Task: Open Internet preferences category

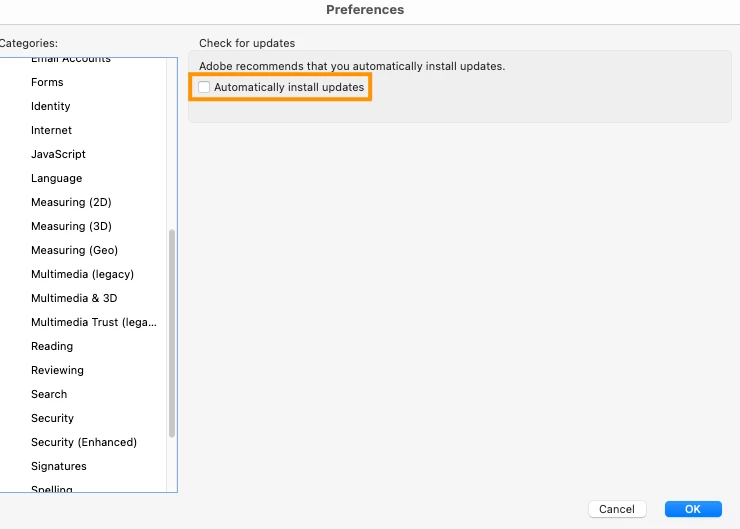Action: 52,130
